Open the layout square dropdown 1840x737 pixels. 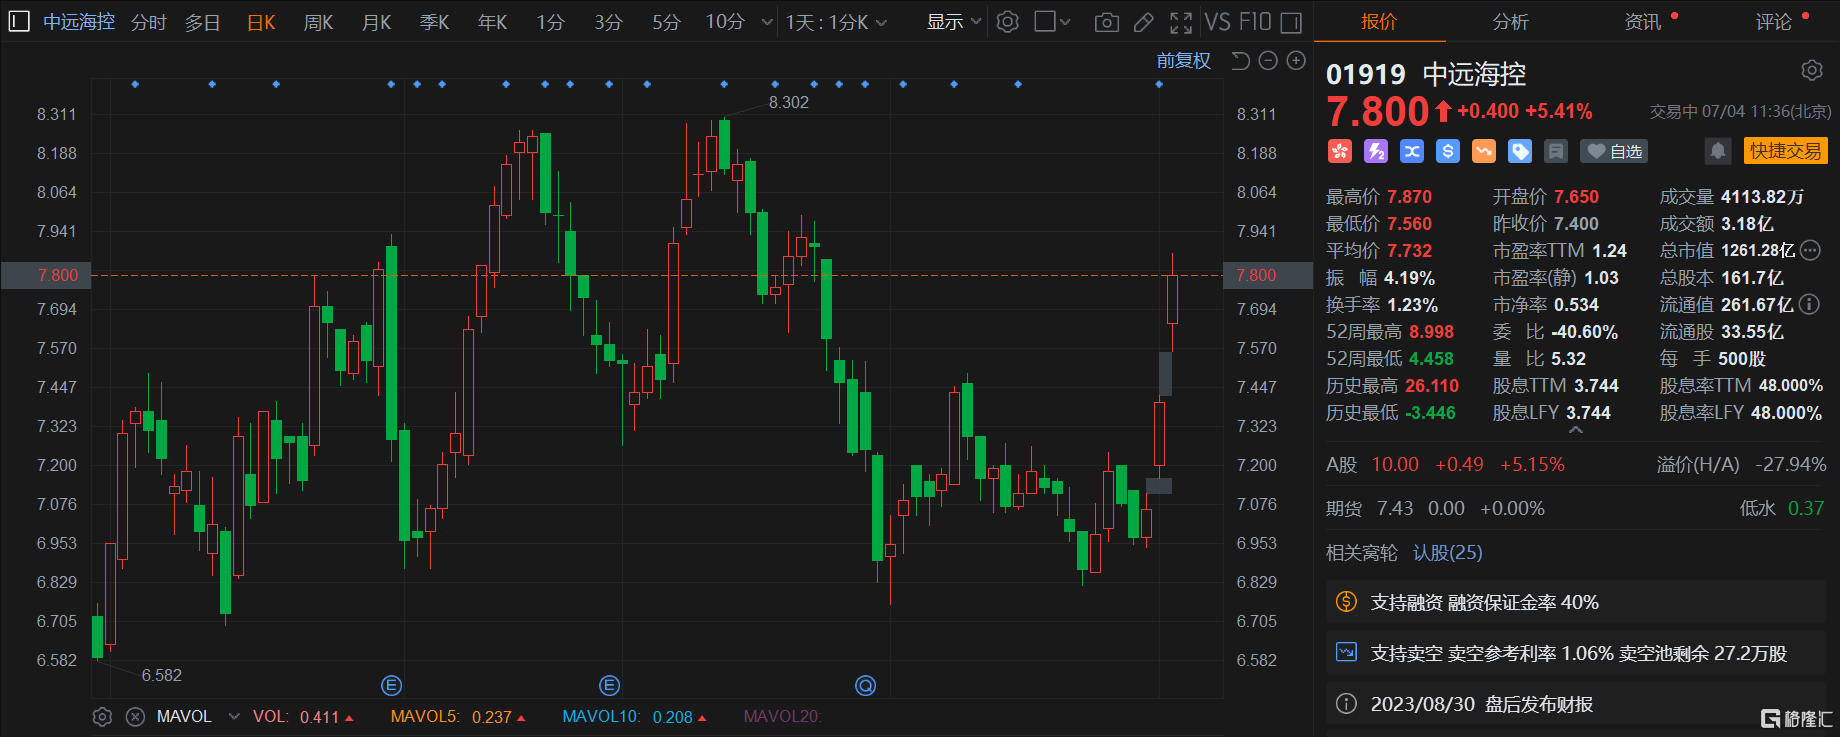coord(1052,22)
